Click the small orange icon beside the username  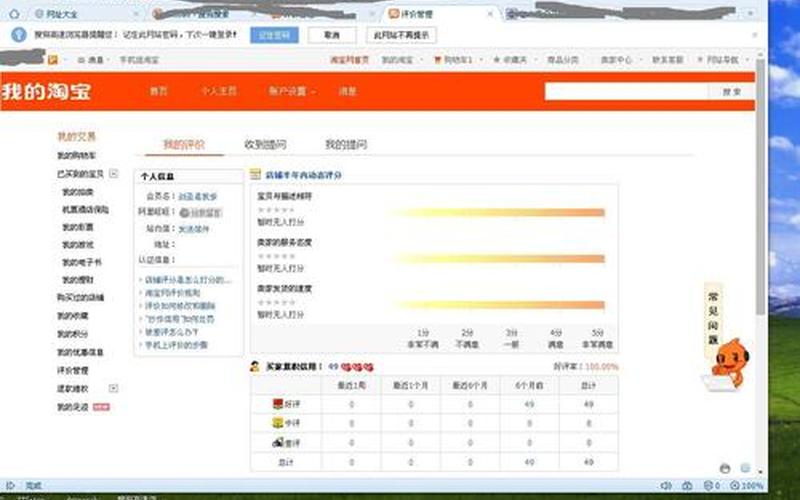point(53,60)
